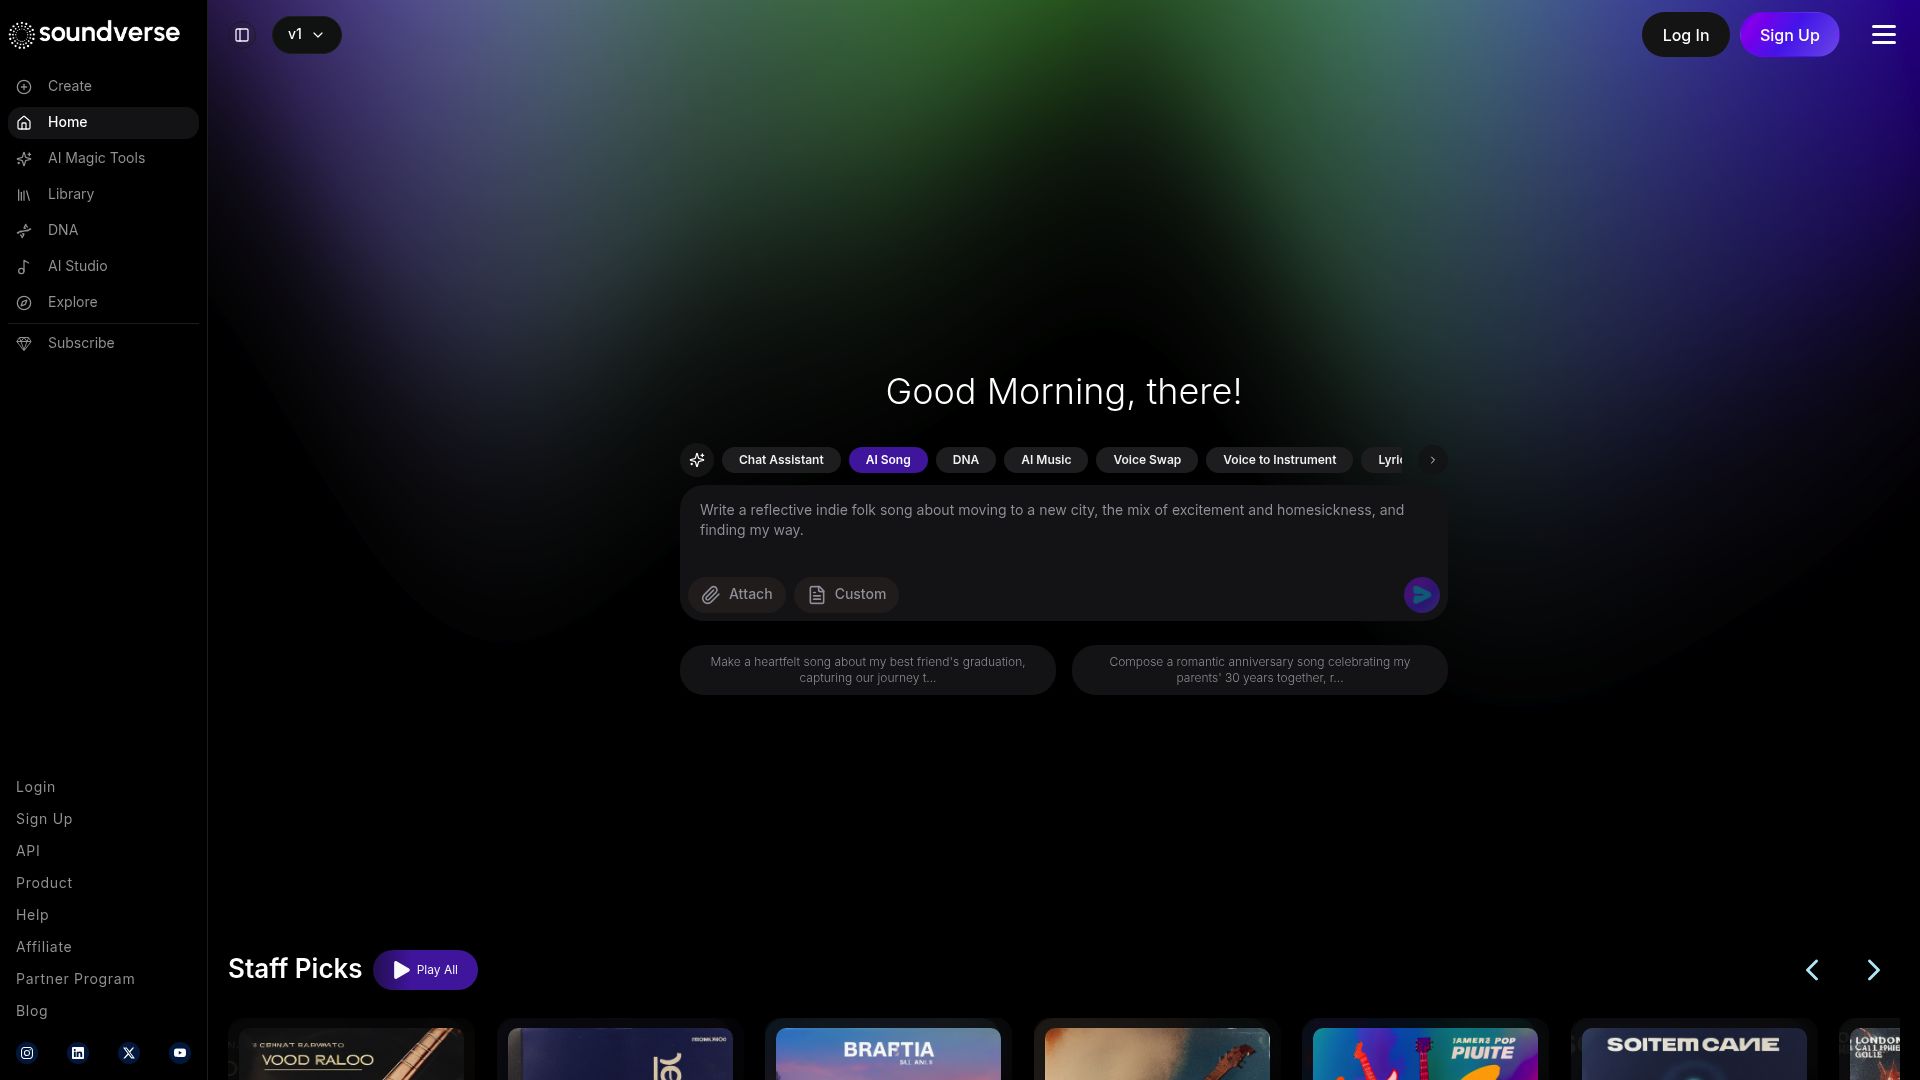This screenshot has height=1080, width=1920.
Task: Show more mode chips with right chevron
Action: click(1432, 460)
